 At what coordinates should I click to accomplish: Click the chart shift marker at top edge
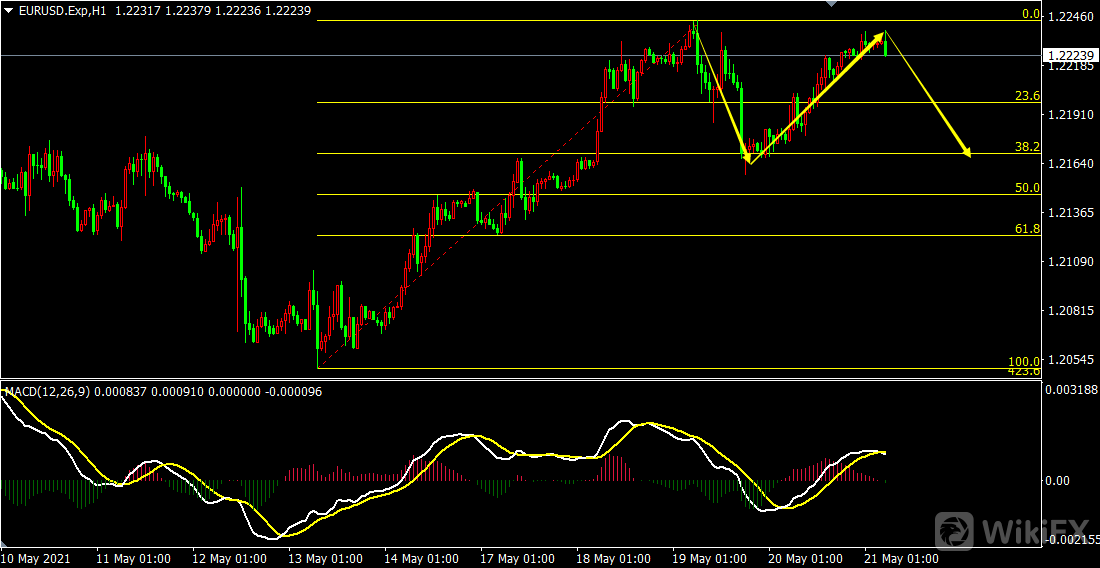pyautogui.click(x=829, y=4)
